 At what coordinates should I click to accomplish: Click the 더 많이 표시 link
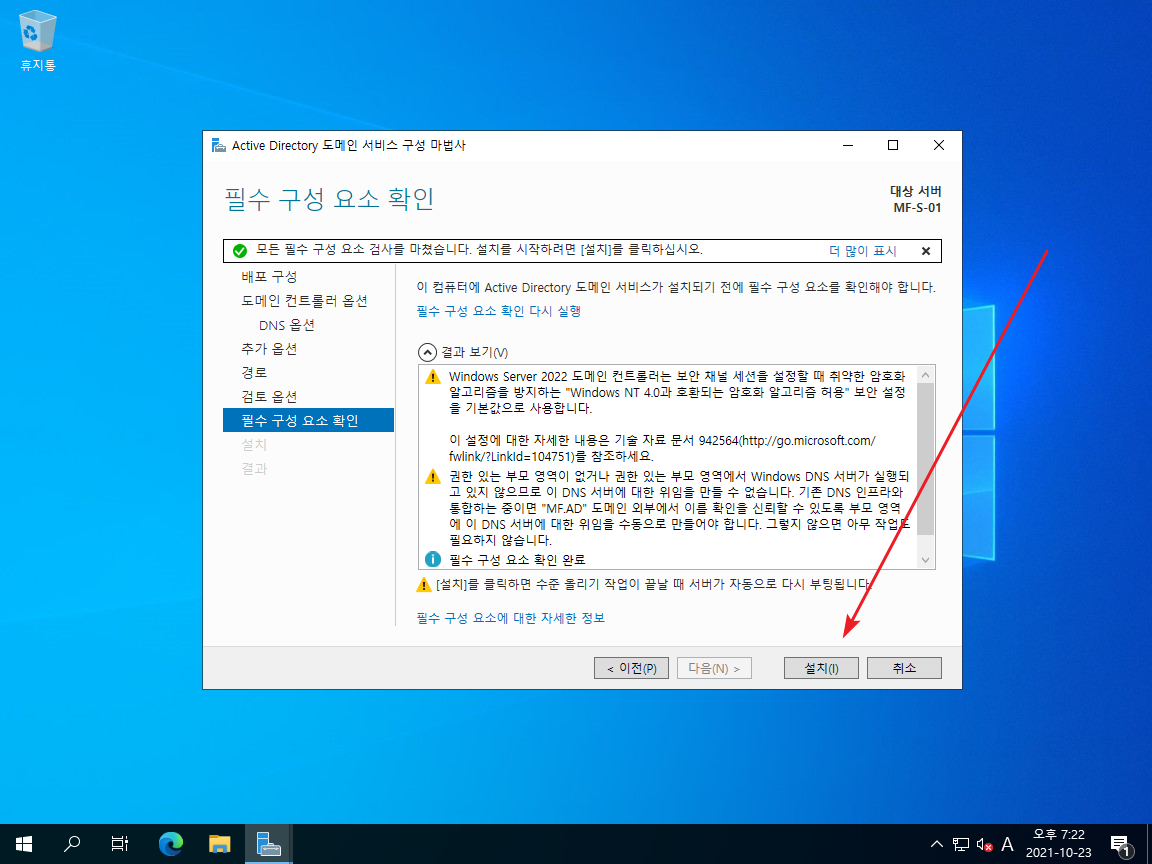[x=863, y=251]
